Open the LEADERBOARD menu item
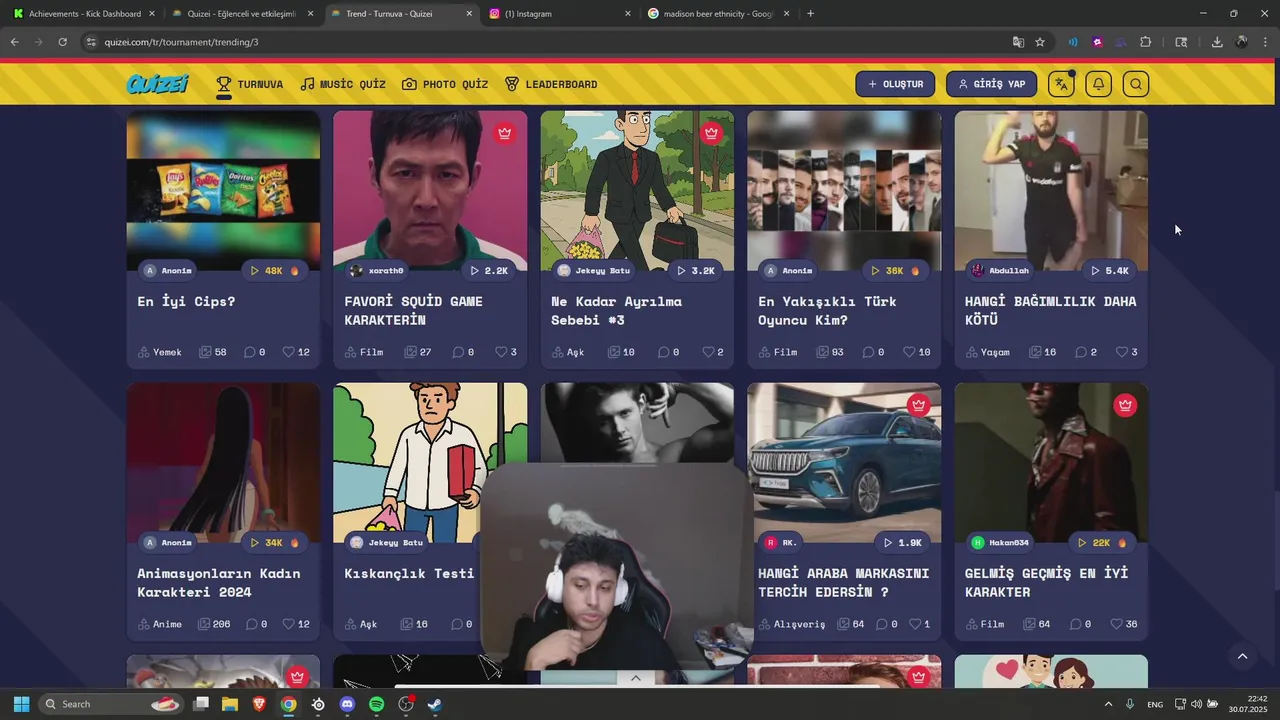Viewport: 1280px width, 720px height. [x=551, y=84]
